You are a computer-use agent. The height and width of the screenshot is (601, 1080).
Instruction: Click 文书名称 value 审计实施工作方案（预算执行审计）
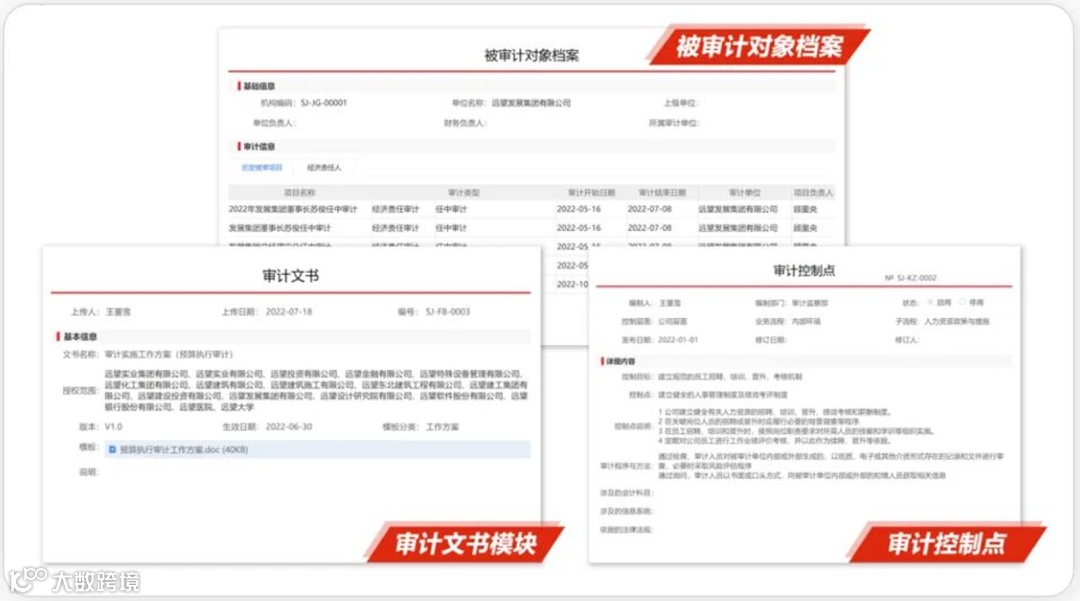(x=169, y=355)
